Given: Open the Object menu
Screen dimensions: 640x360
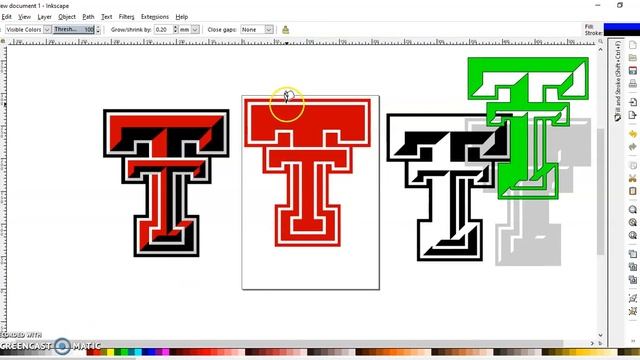Looking at the screenshot, I should coord(67,17).
